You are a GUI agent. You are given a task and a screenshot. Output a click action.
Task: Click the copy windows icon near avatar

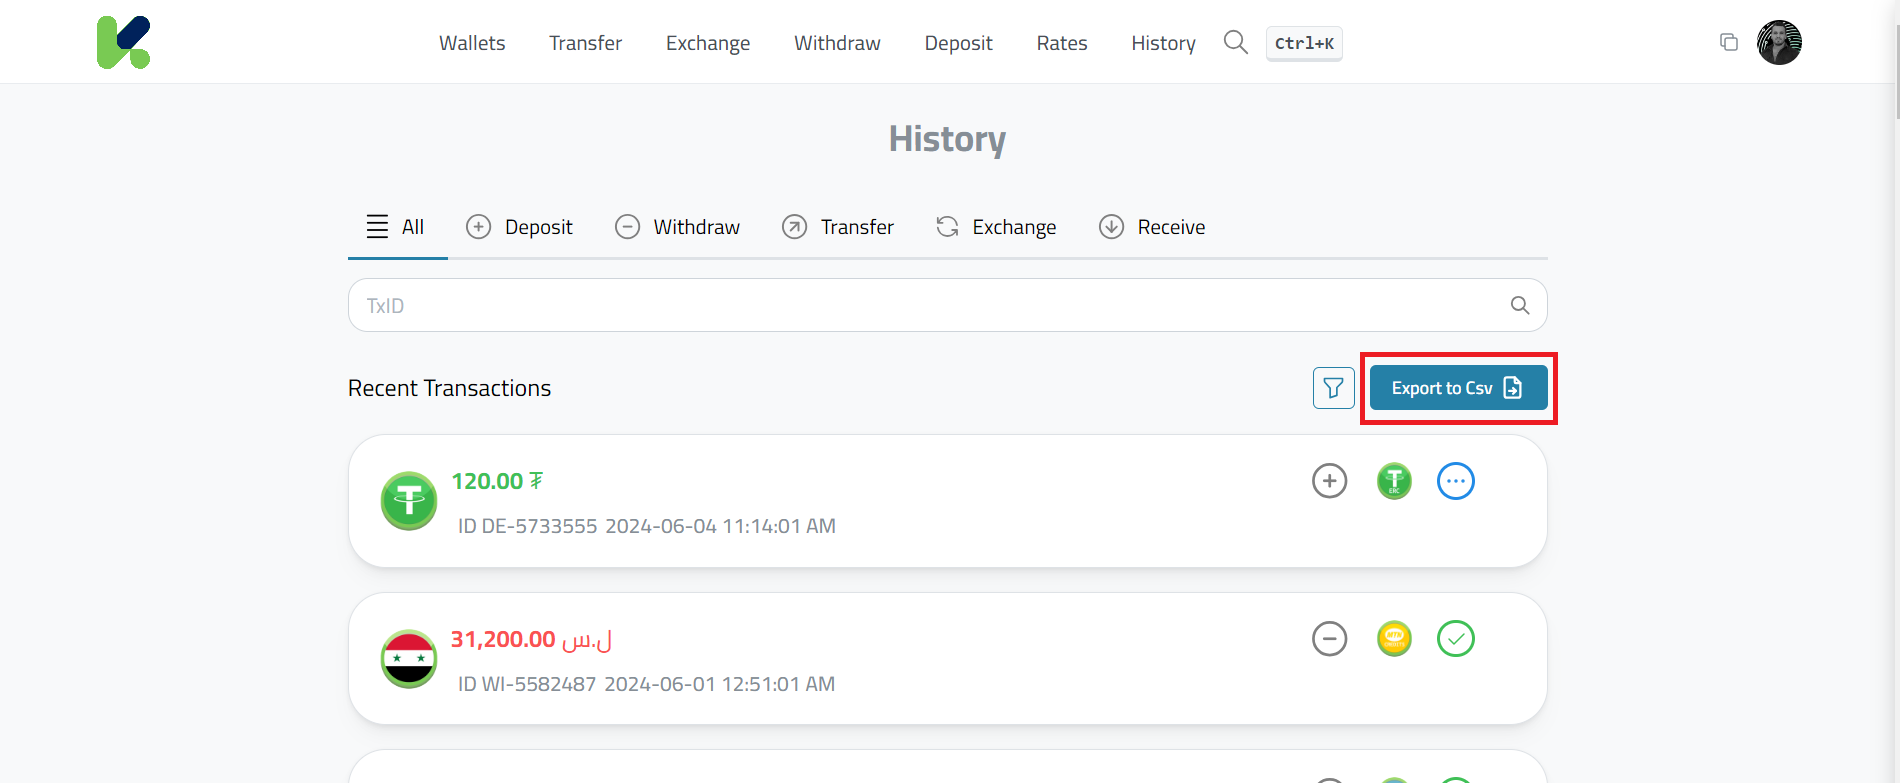tap(1729, 42)
